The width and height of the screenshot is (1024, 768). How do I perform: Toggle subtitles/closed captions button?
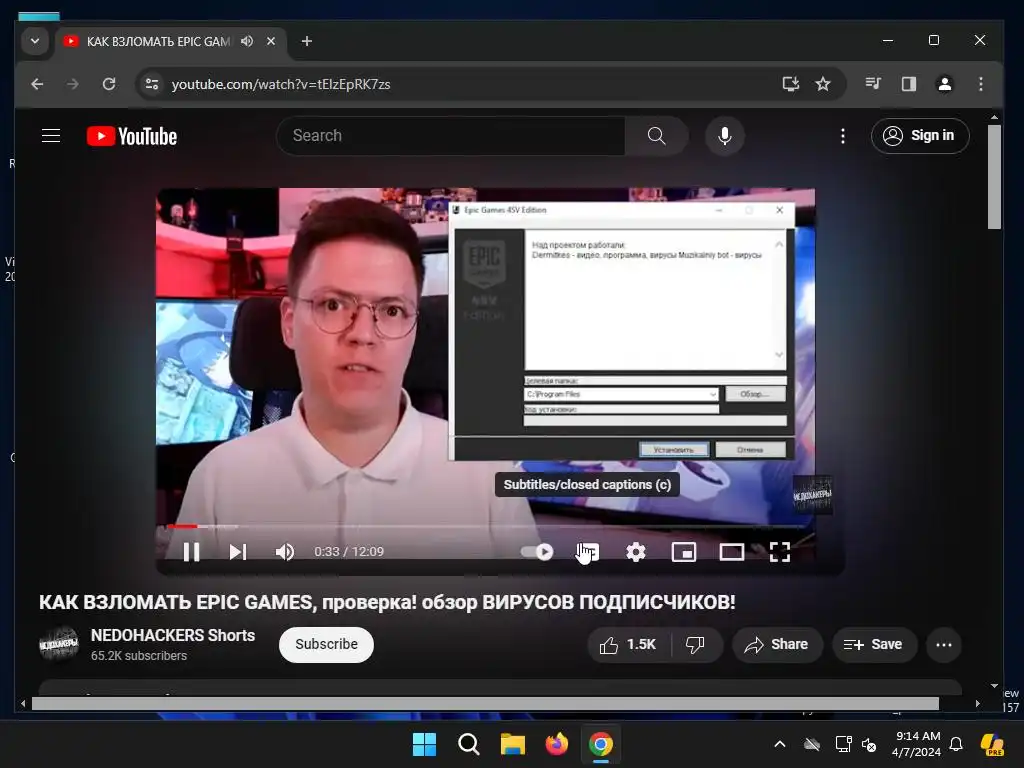click(587, 552)
